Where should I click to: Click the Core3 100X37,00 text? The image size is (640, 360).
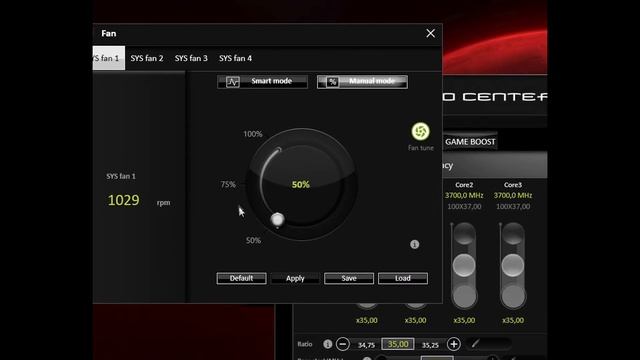pos(513,207)
